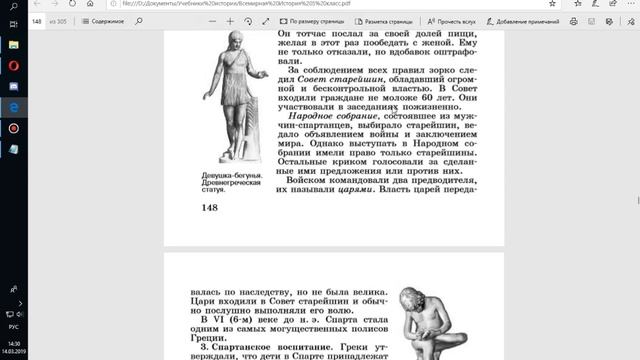
Task: Expand hidden system tray icons
Action: tap(20, 303)
